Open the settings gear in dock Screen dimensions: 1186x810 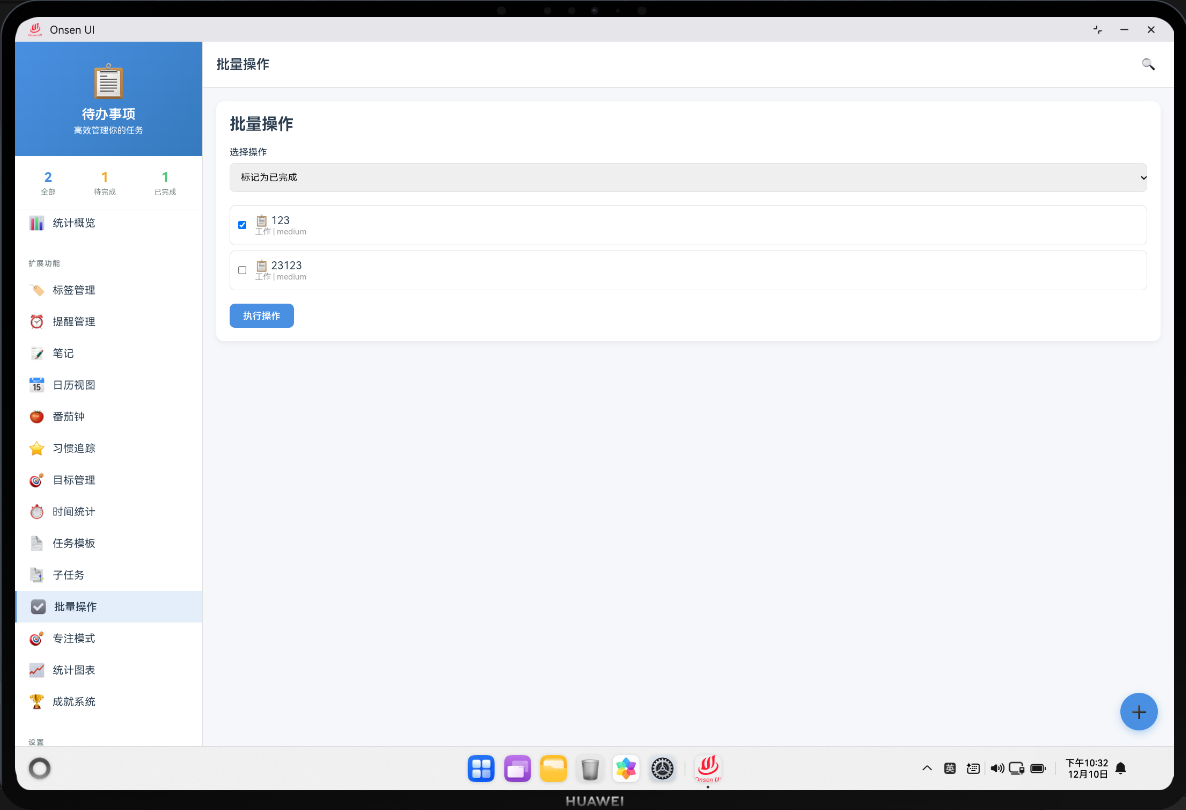(x=663, y=769)
